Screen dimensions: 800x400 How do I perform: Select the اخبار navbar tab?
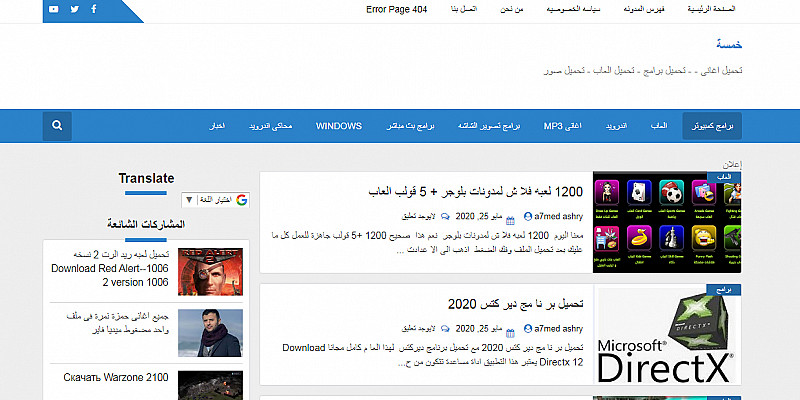(217, 126)
